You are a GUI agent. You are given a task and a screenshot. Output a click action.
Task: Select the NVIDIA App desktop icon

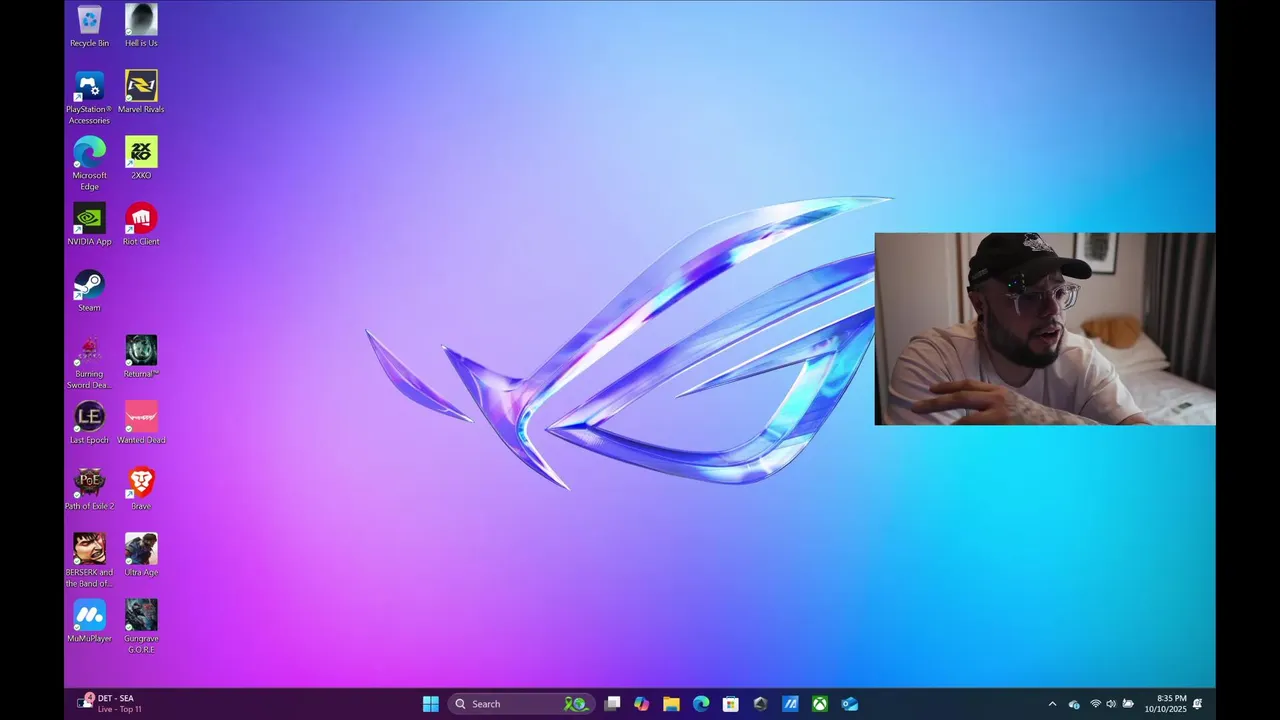tap(89, 224)
